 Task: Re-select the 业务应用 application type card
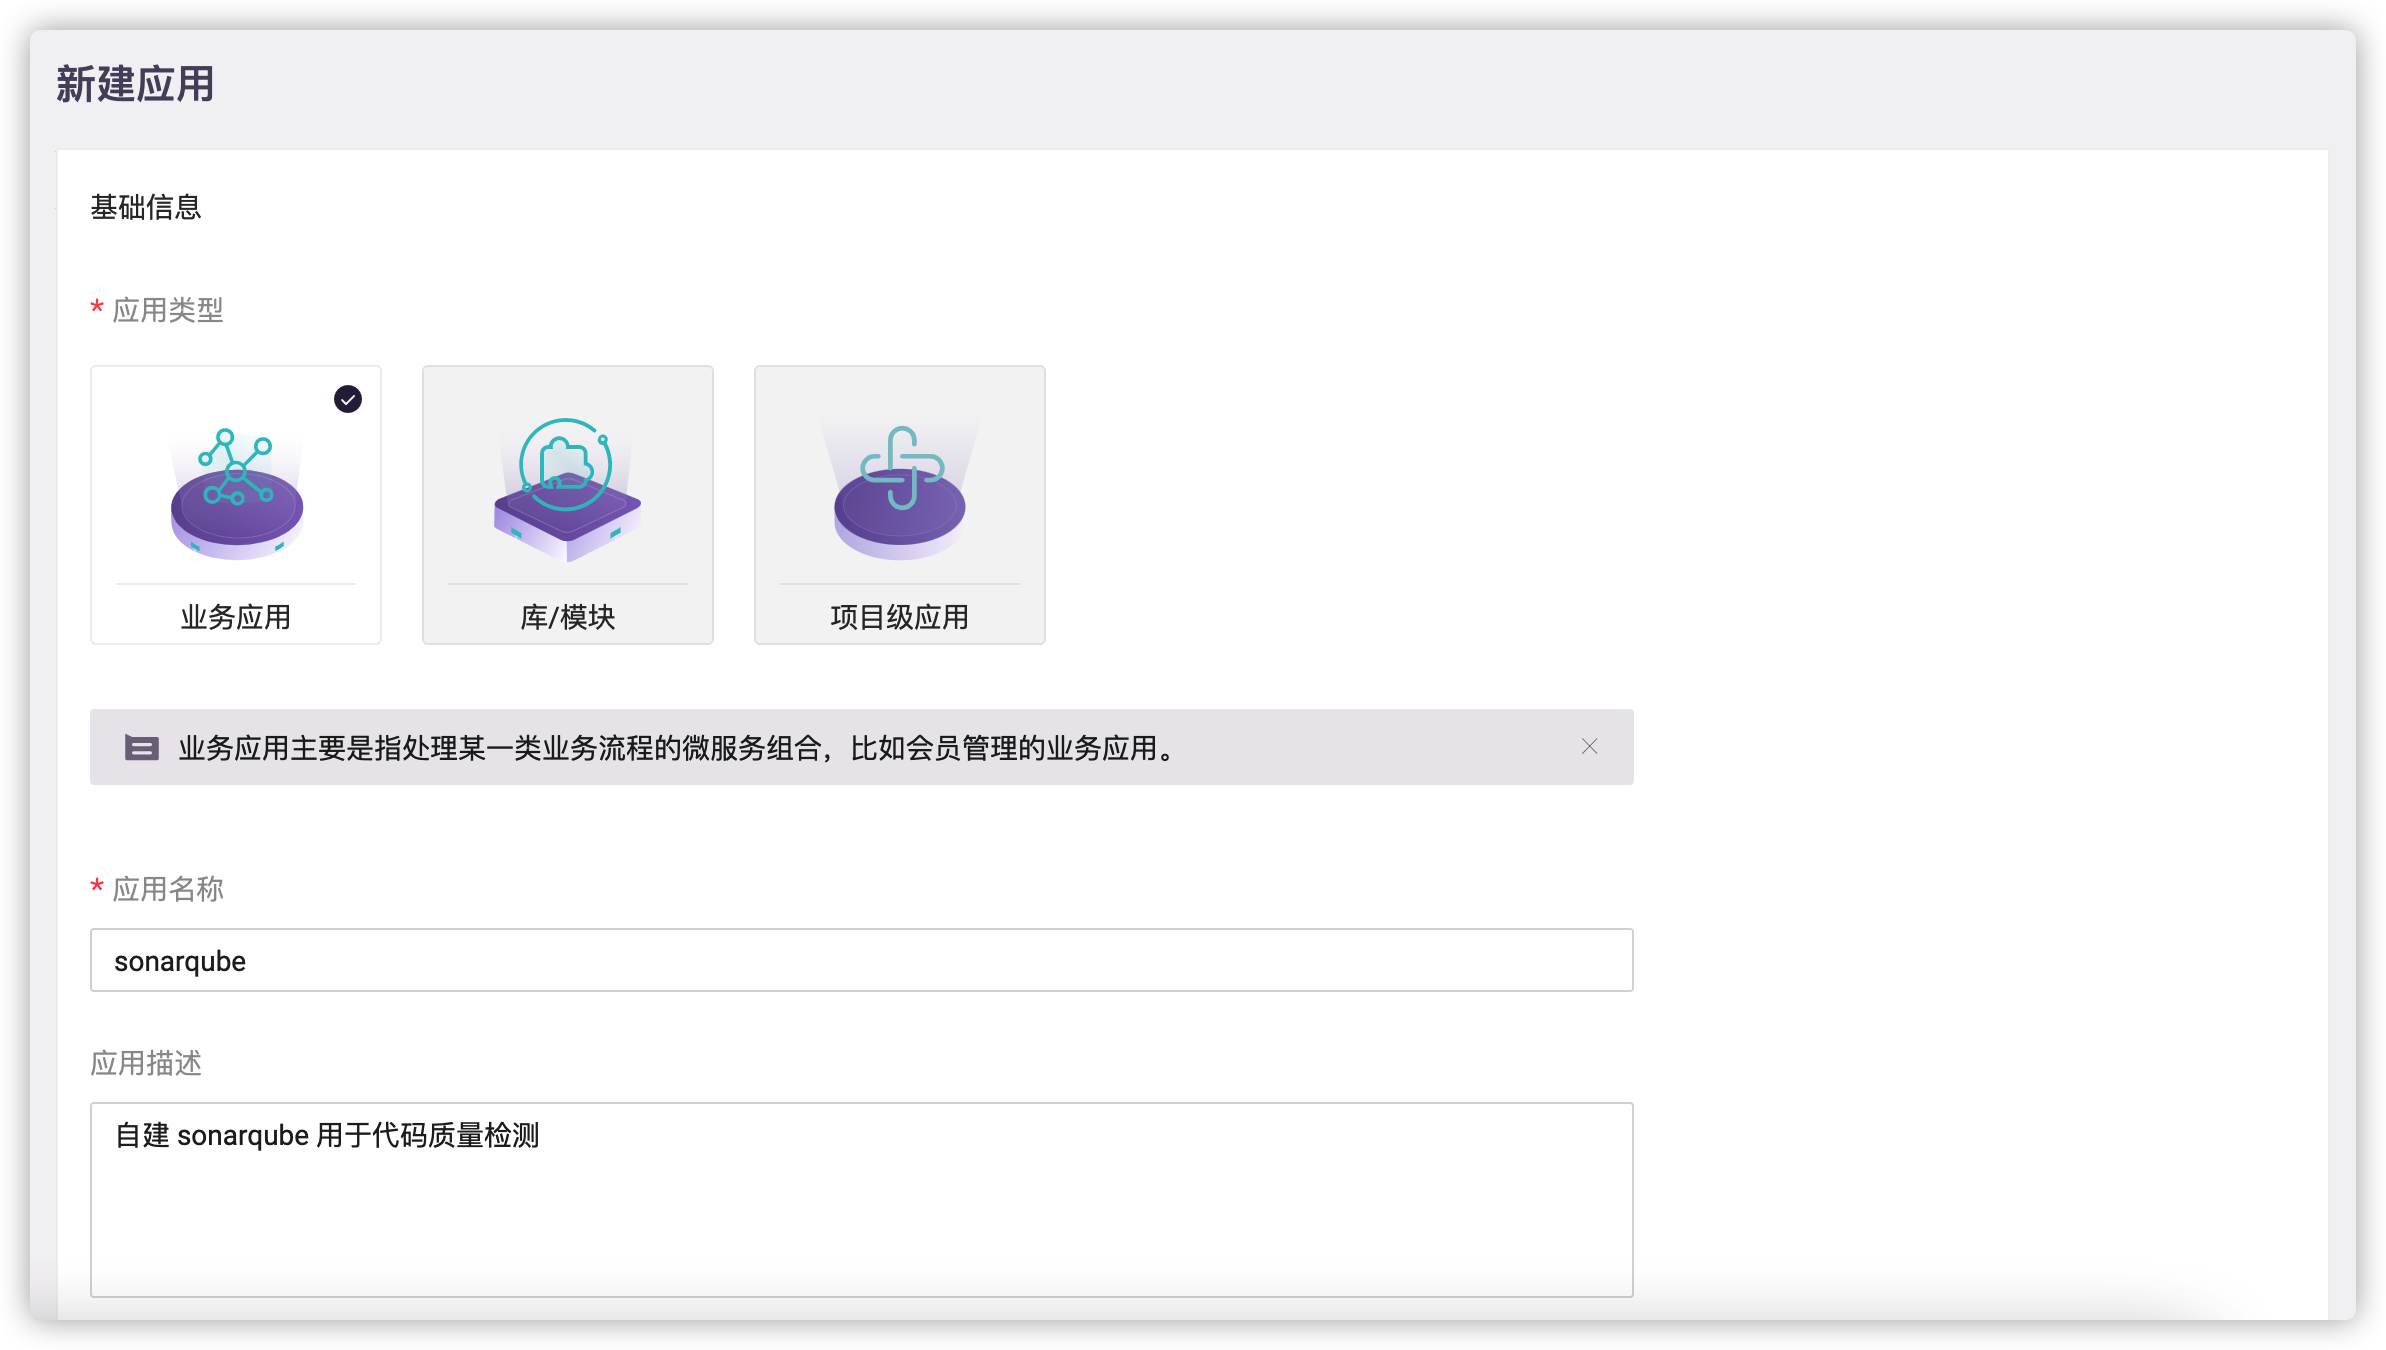(x=234, y=505)
